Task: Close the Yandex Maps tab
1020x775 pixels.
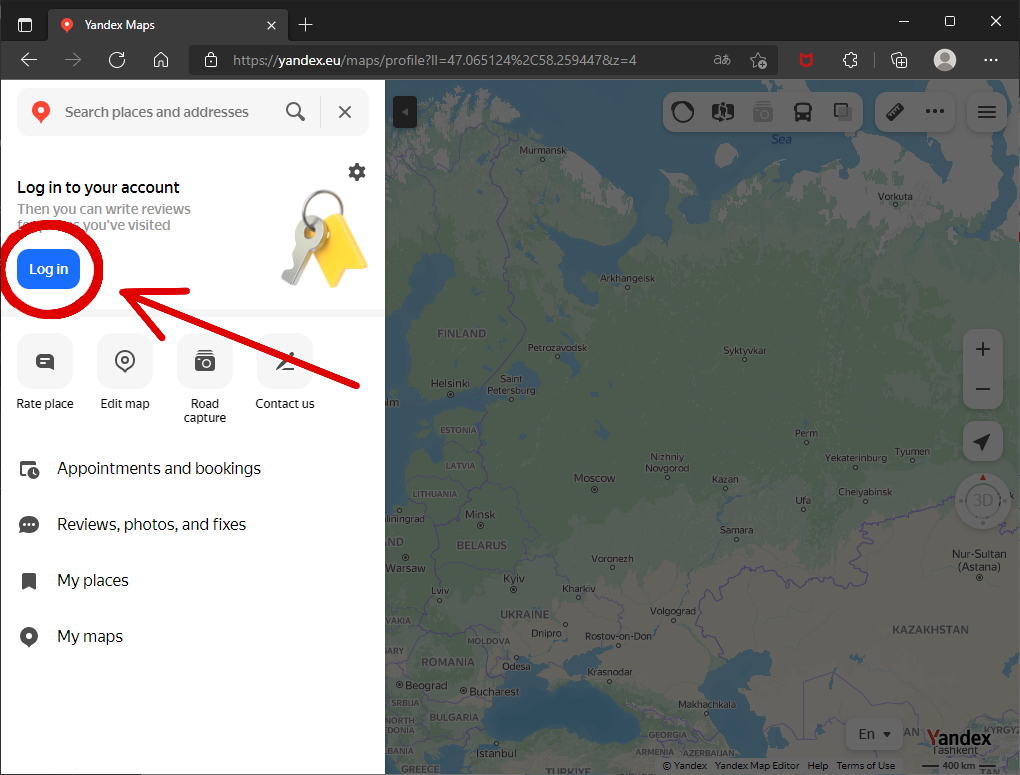Action: (x=271, y=25)
